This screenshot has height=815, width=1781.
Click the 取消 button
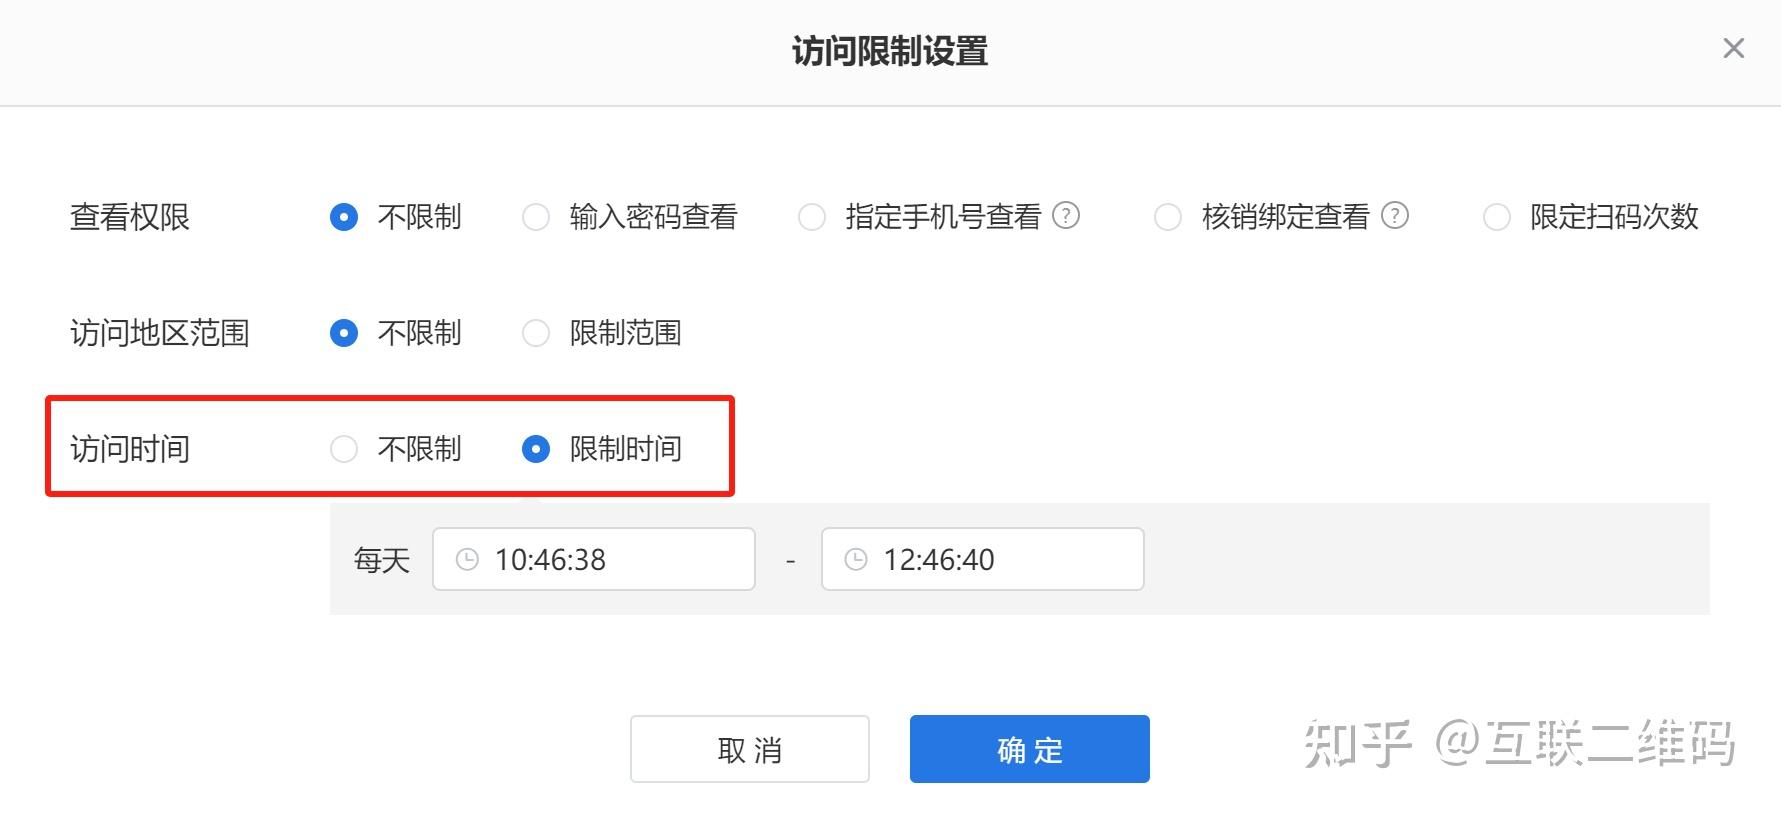click(x=750, y=749)
